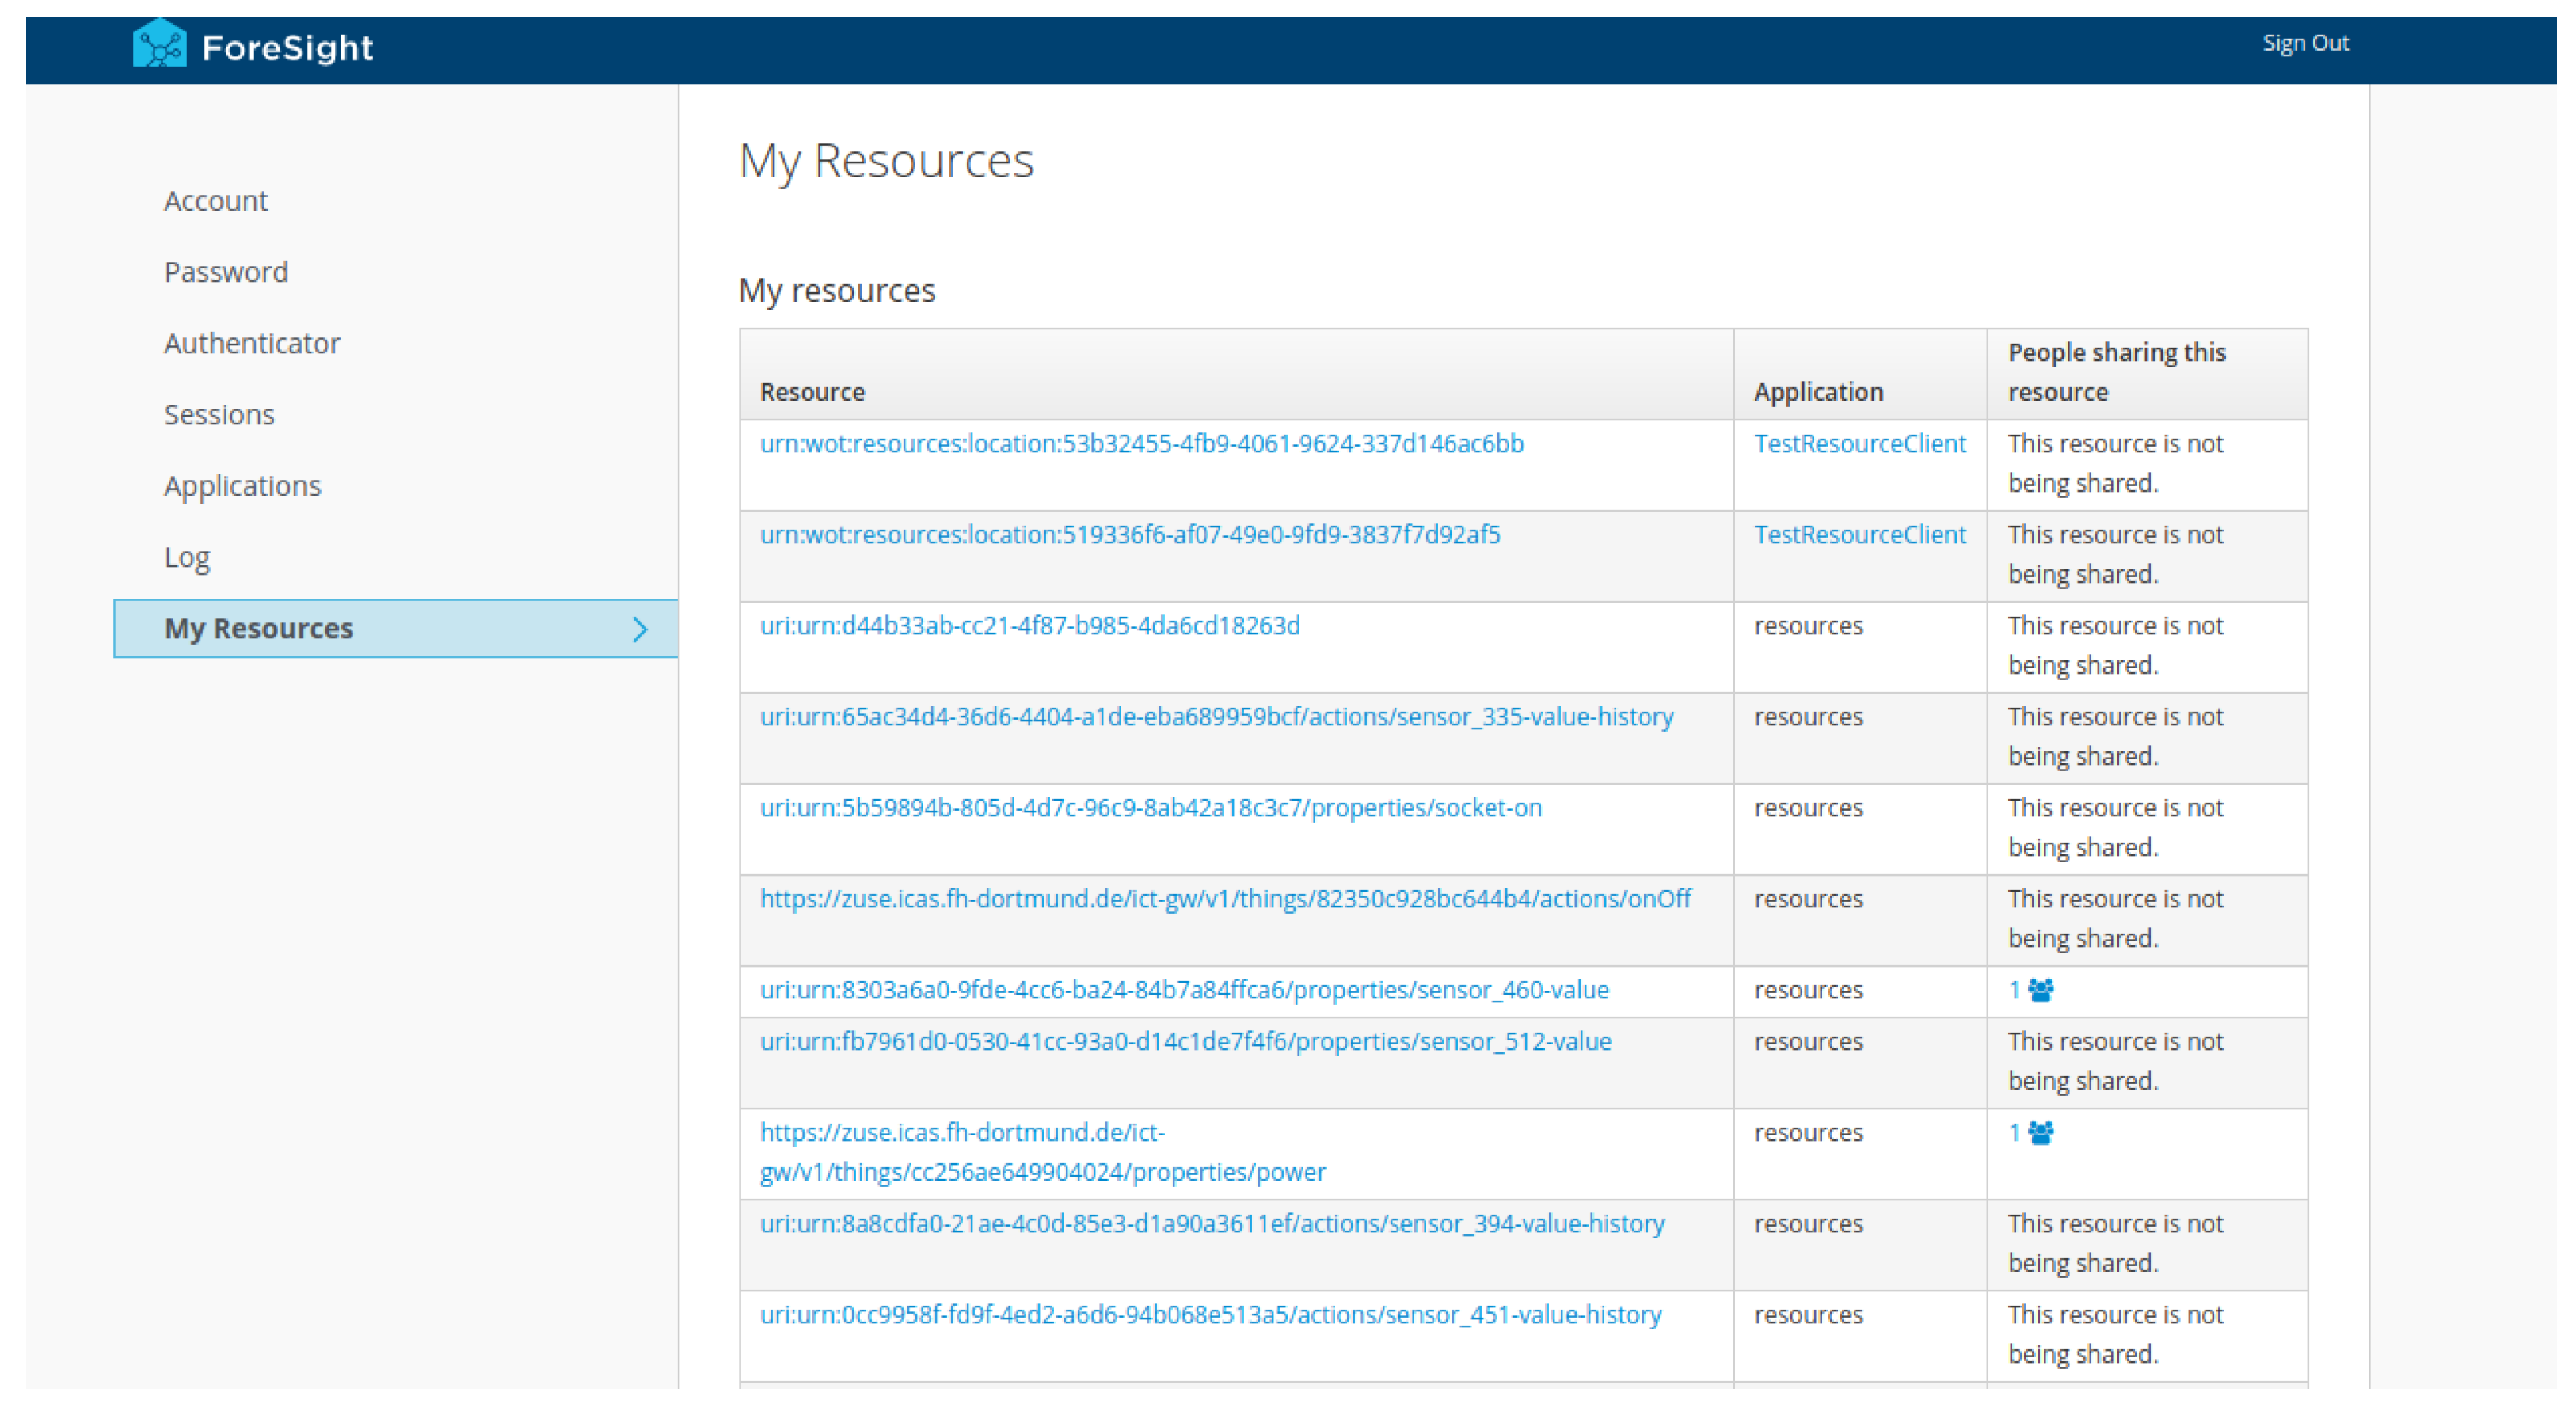
Task: Open TestResourceClient link in second row
Action: [1859, 535]
